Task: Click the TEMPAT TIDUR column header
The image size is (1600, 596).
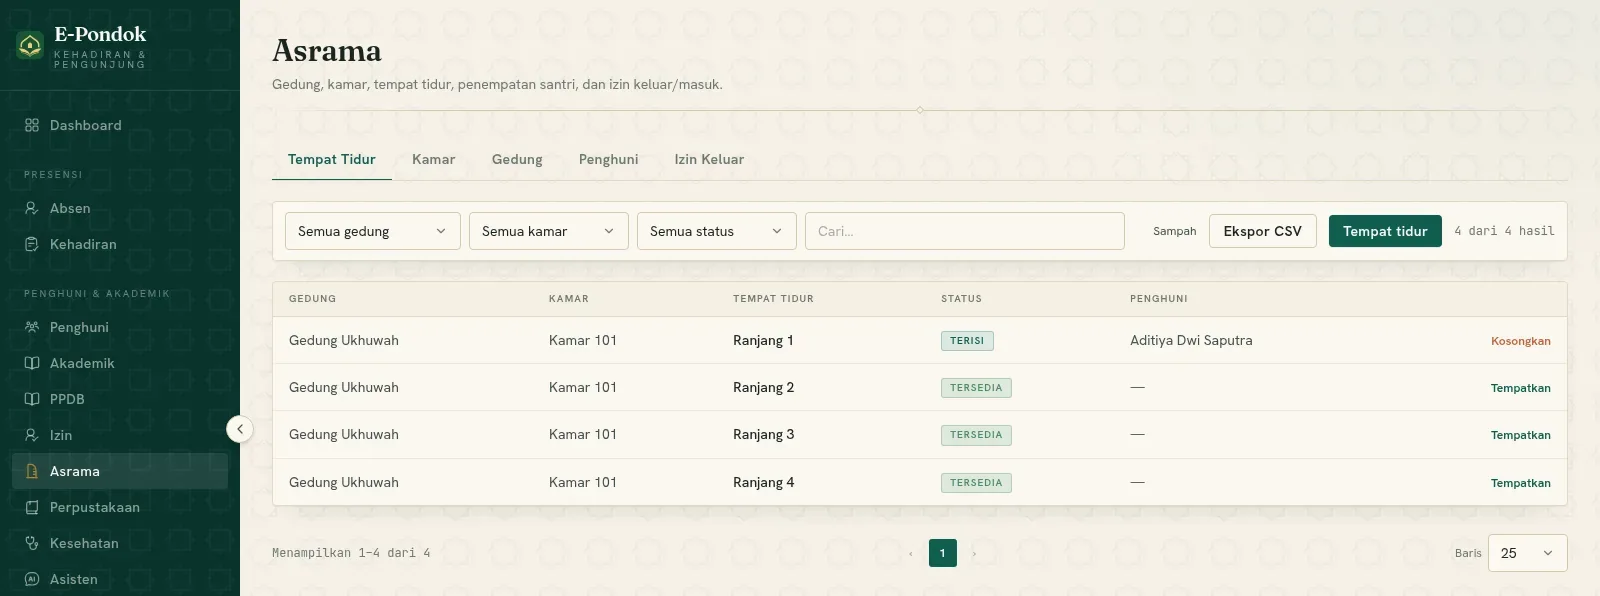Action: pos(773,299)
